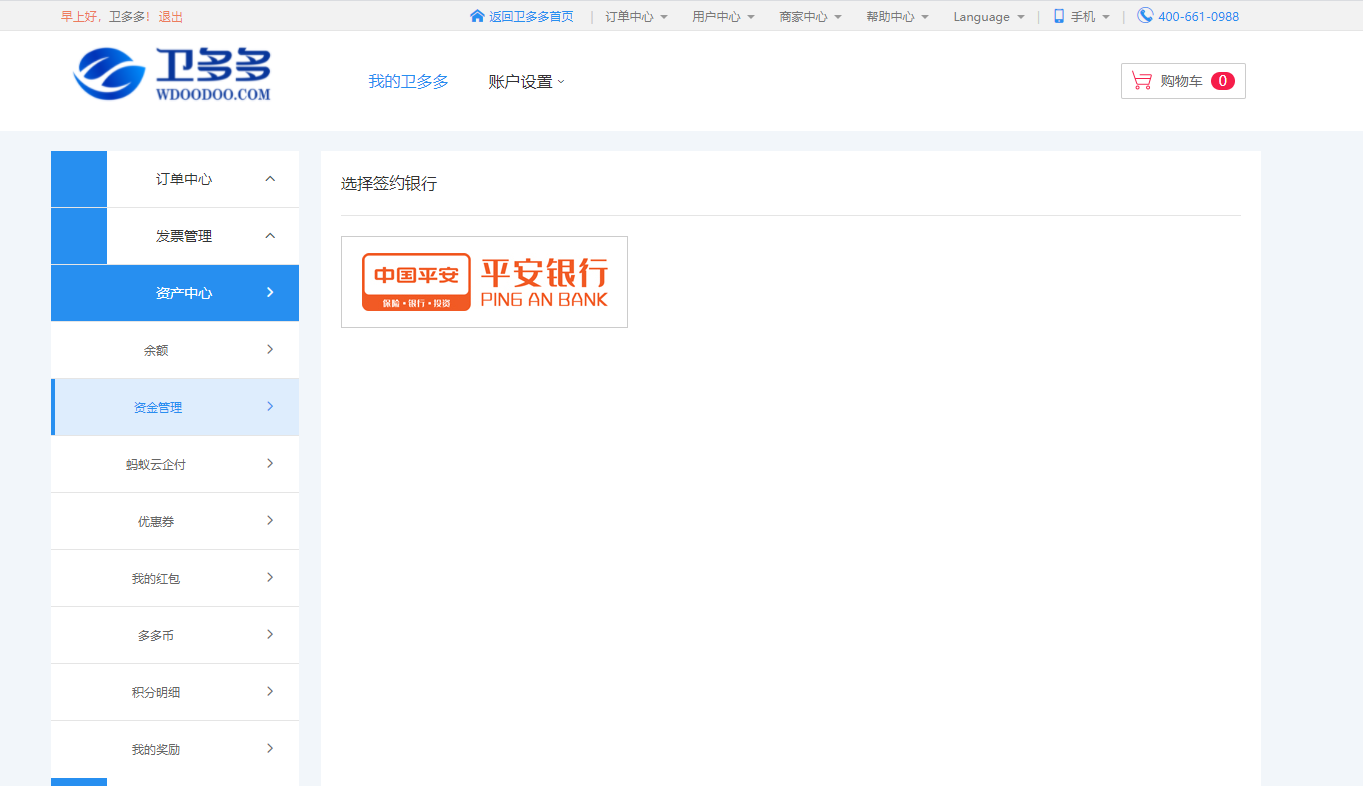The width and height of the screenshot is (1363, 786).
Task: Open the 多多币 sidebar item
Action: pyautogui.click(x=175, y=635)
